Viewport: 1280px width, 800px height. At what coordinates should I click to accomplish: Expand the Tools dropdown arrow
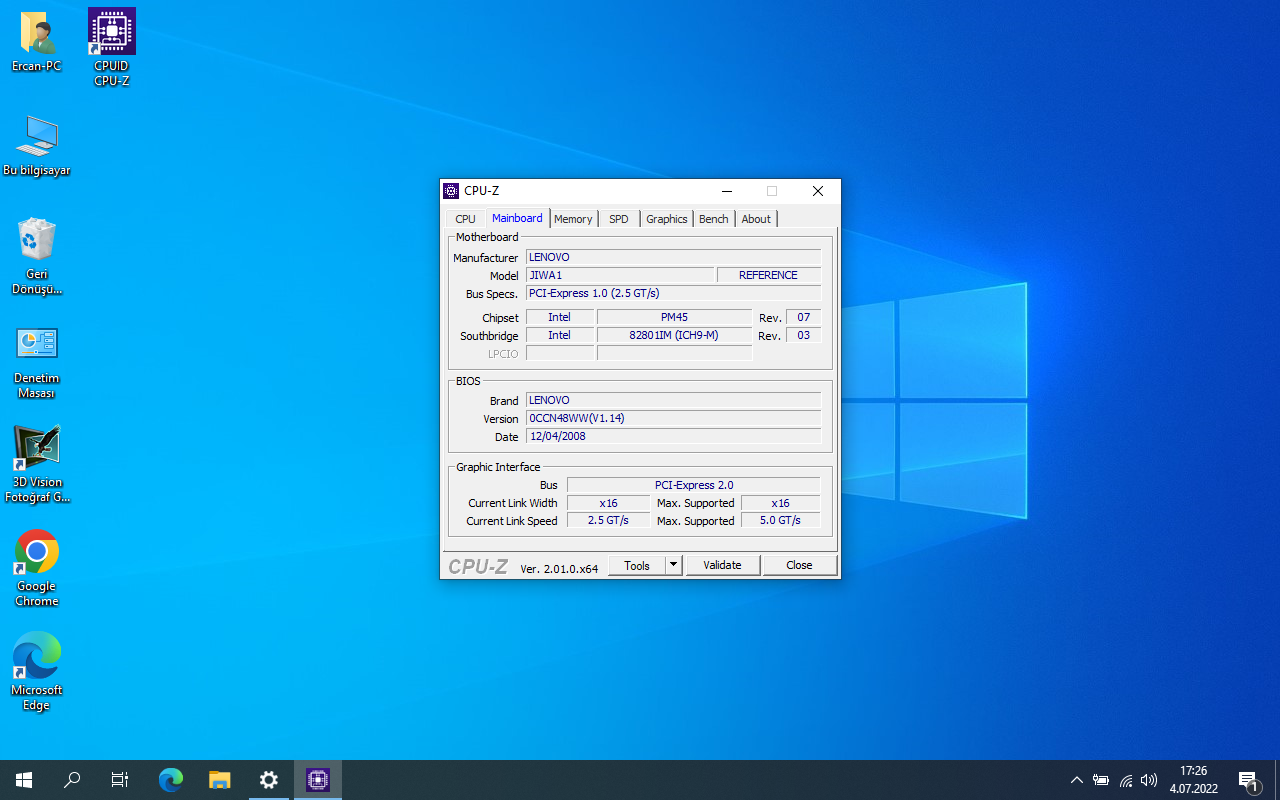tap(674, 566)
